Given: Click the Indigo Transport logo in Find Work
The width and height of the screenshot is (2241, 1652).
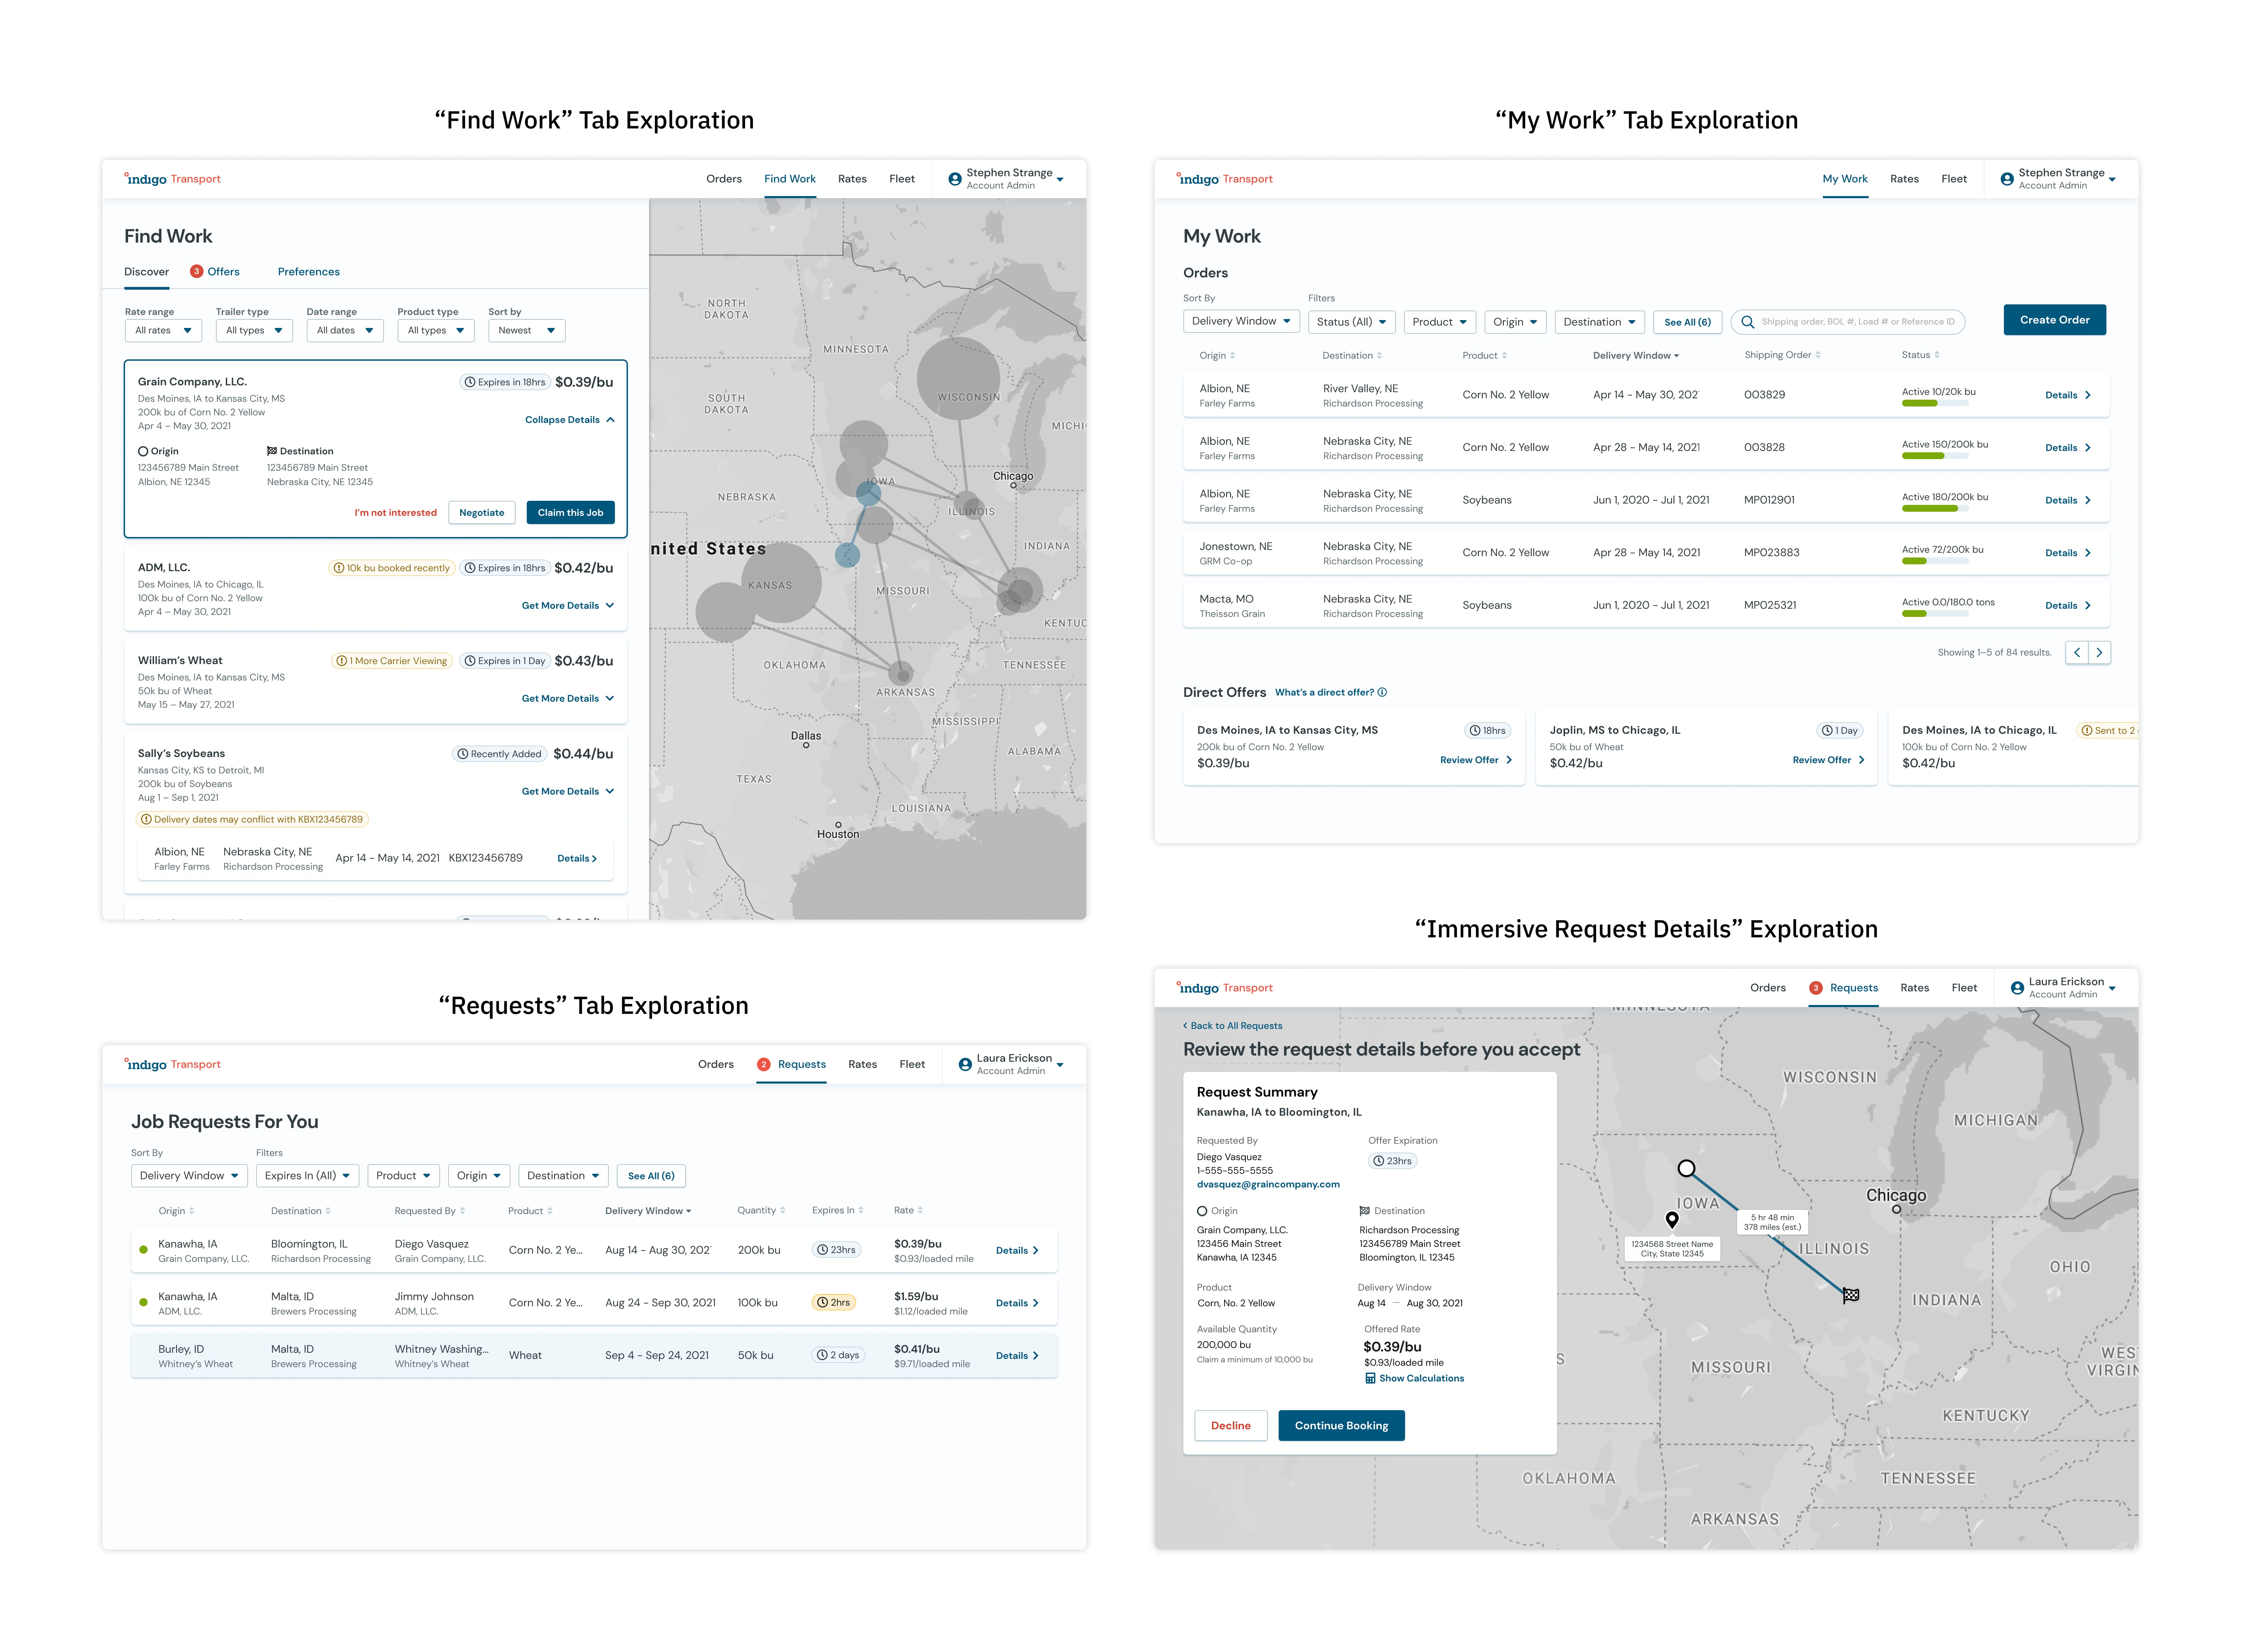Looking at the screenshot, I should 172,179.
